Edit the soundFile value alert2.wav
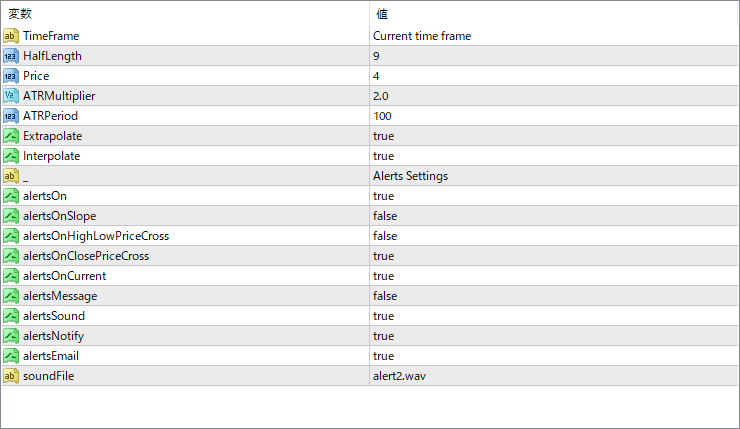 click(554, 376)
